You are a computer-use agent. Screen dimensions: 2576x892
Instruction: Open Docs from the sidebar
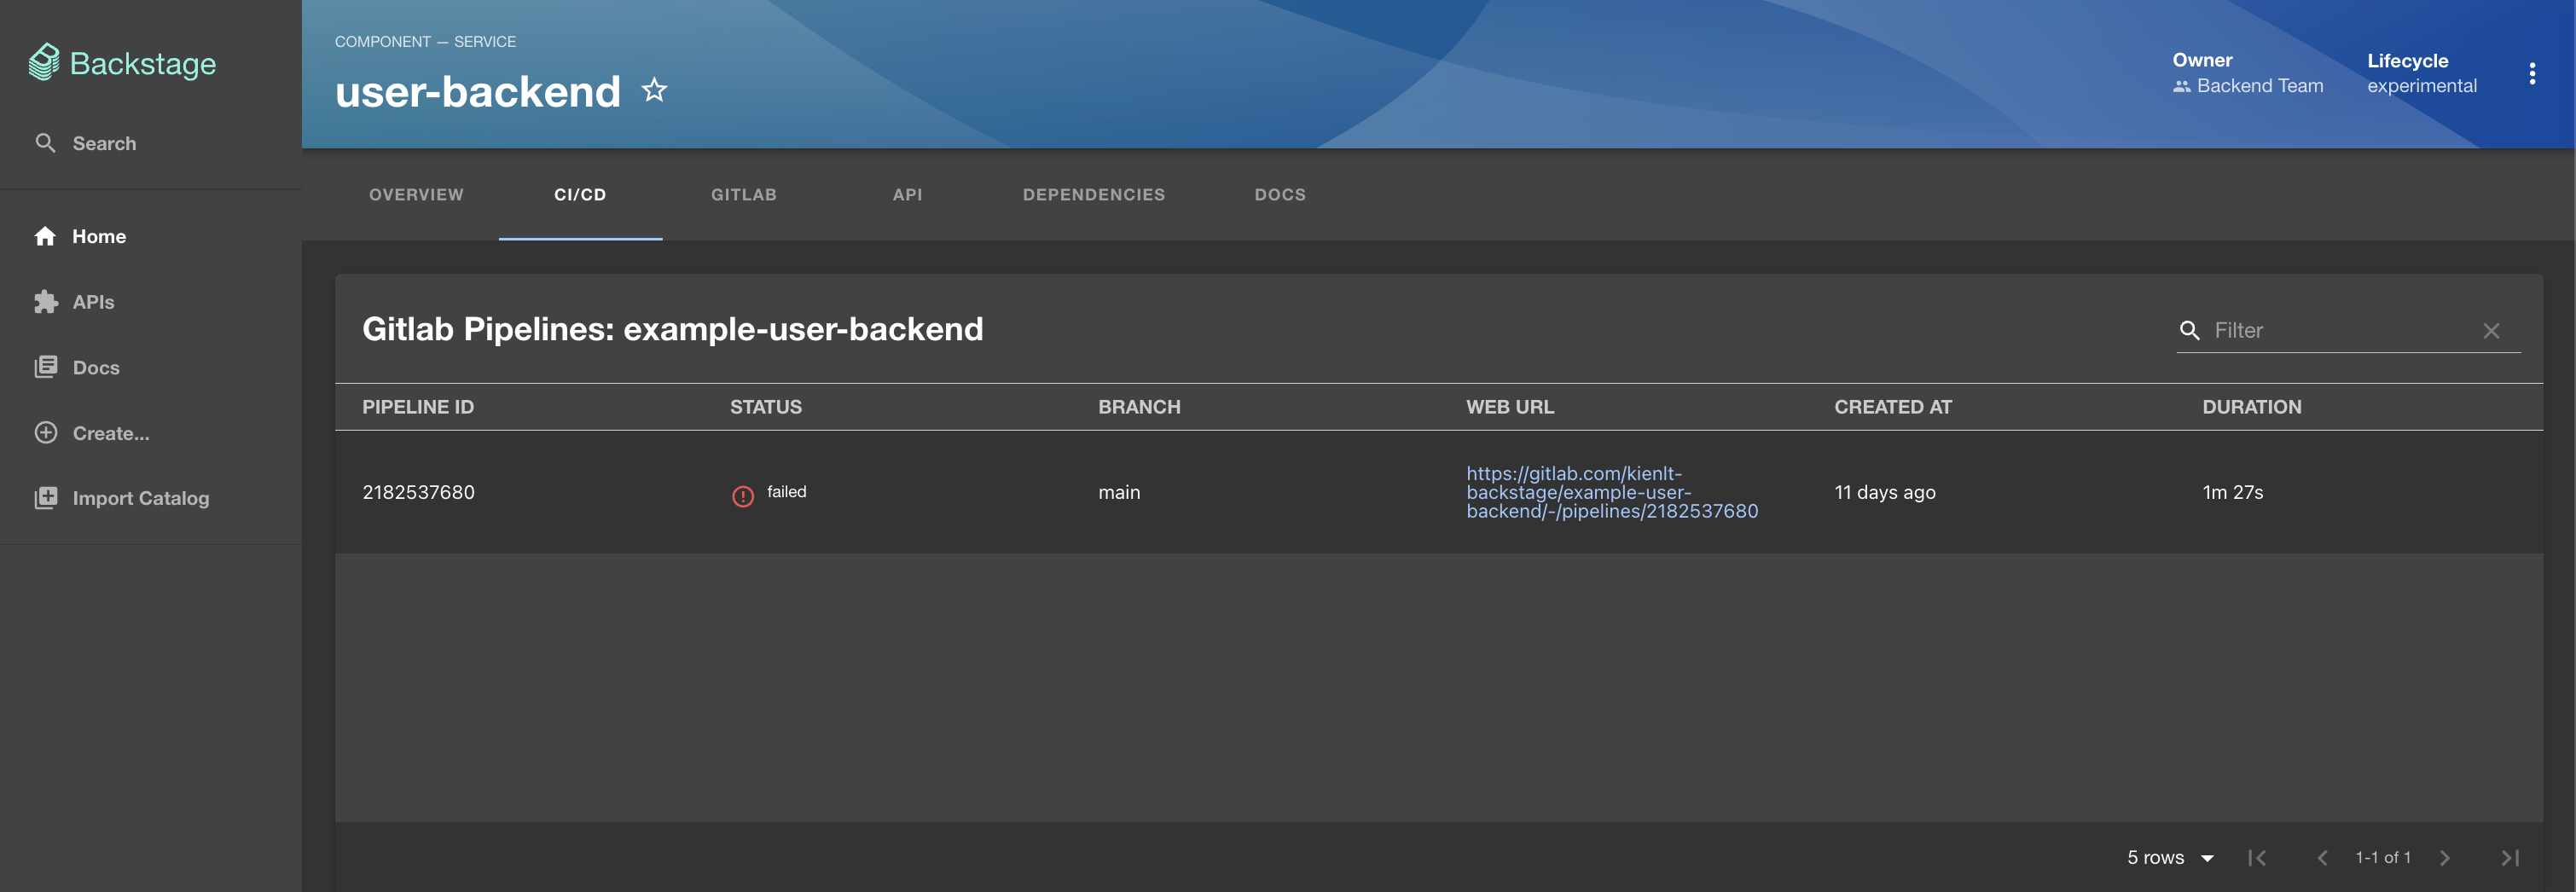coord(95,368)
